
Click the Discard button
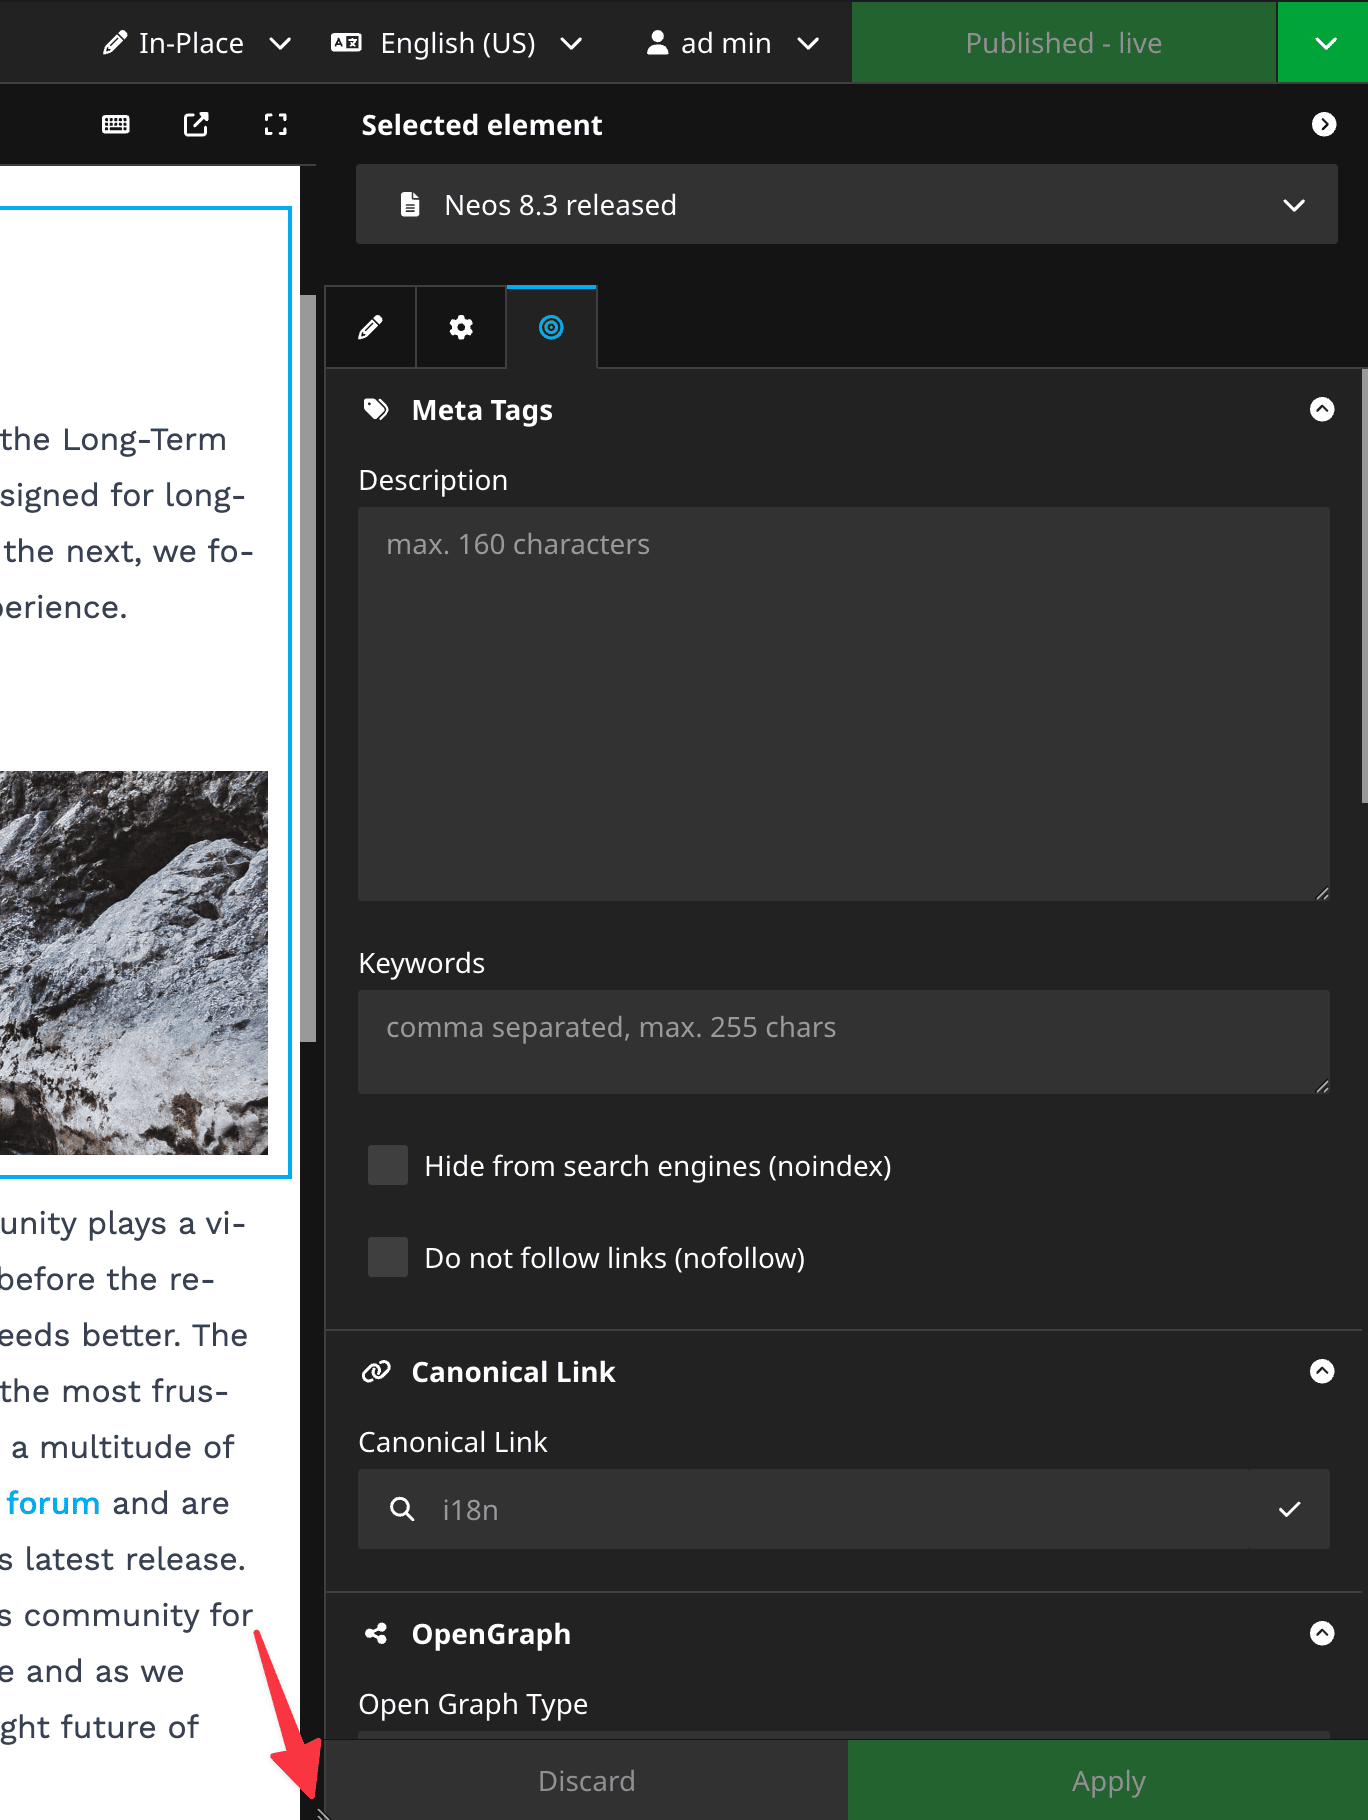point(587,1781)
